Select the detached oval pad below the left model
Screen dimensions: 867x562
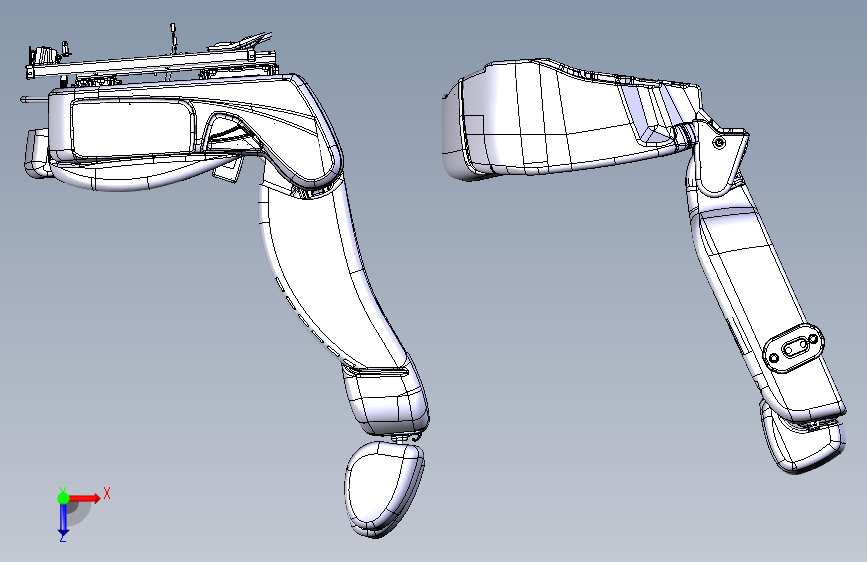[x=384, y=489]
